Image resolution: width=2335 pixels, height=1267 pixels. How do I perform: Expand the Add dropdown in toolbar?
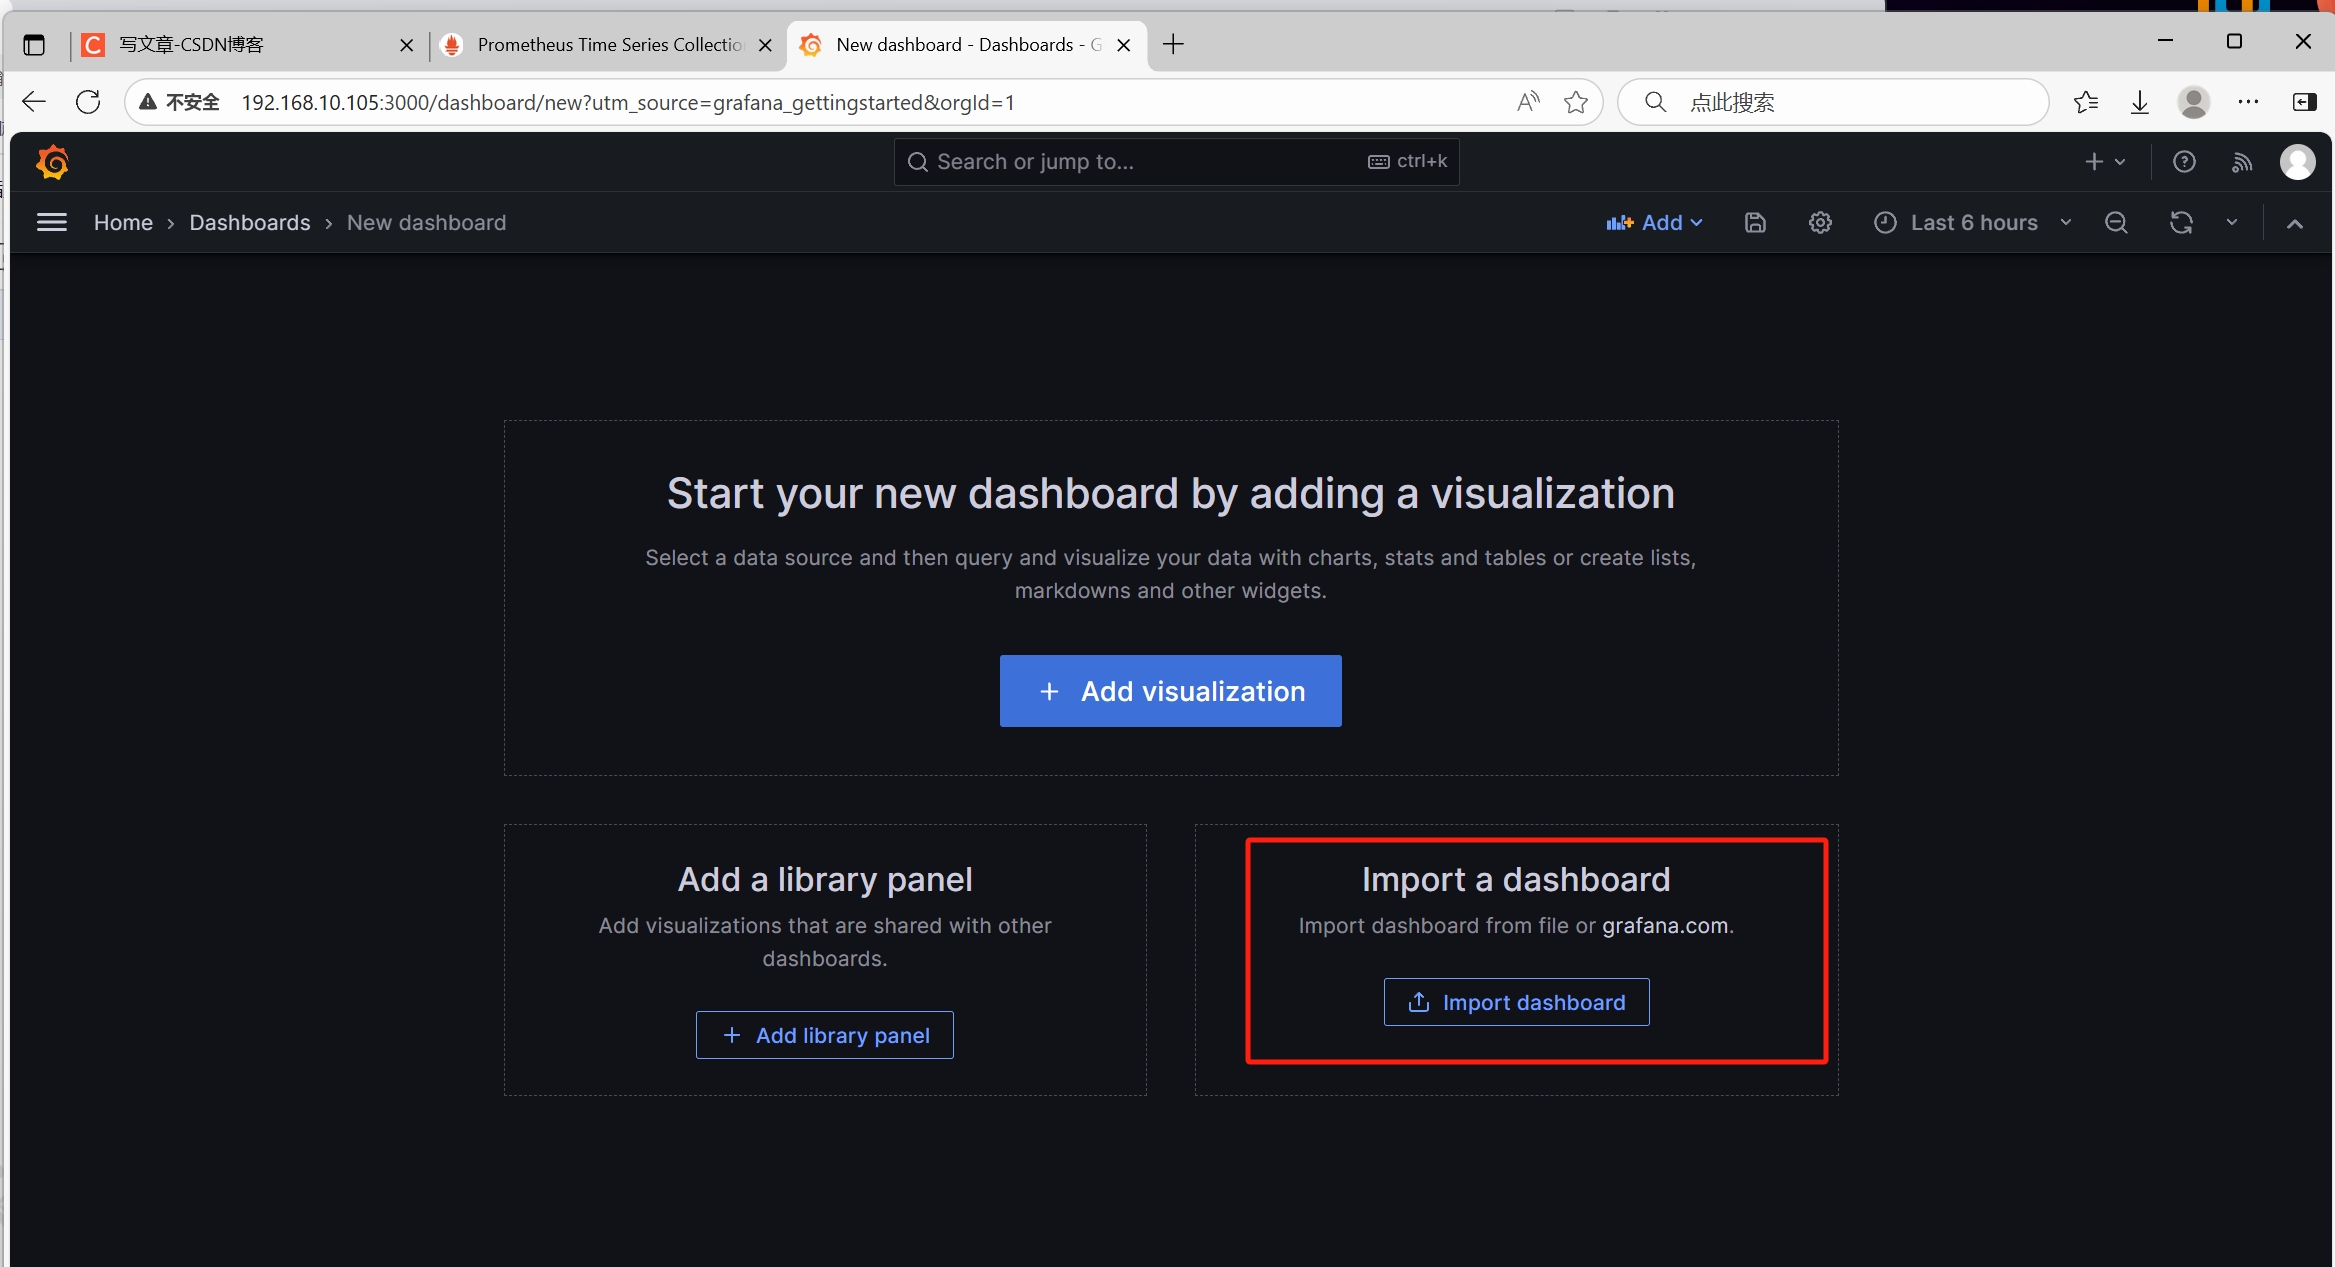(1655, 222)
